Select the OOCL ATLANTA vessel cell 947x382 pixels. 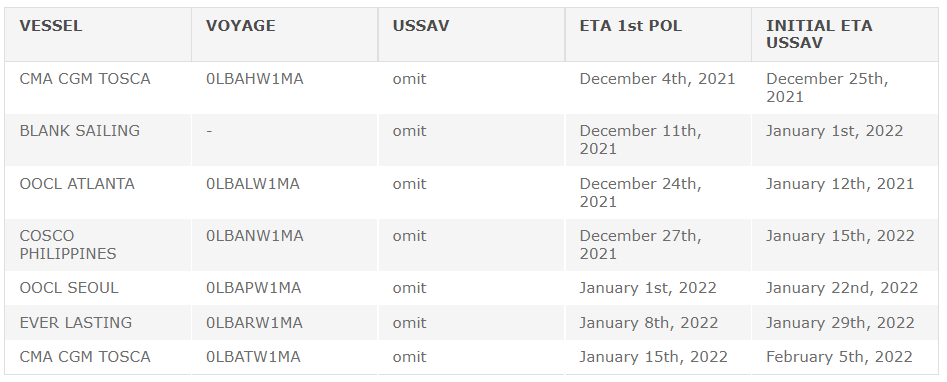98,193
